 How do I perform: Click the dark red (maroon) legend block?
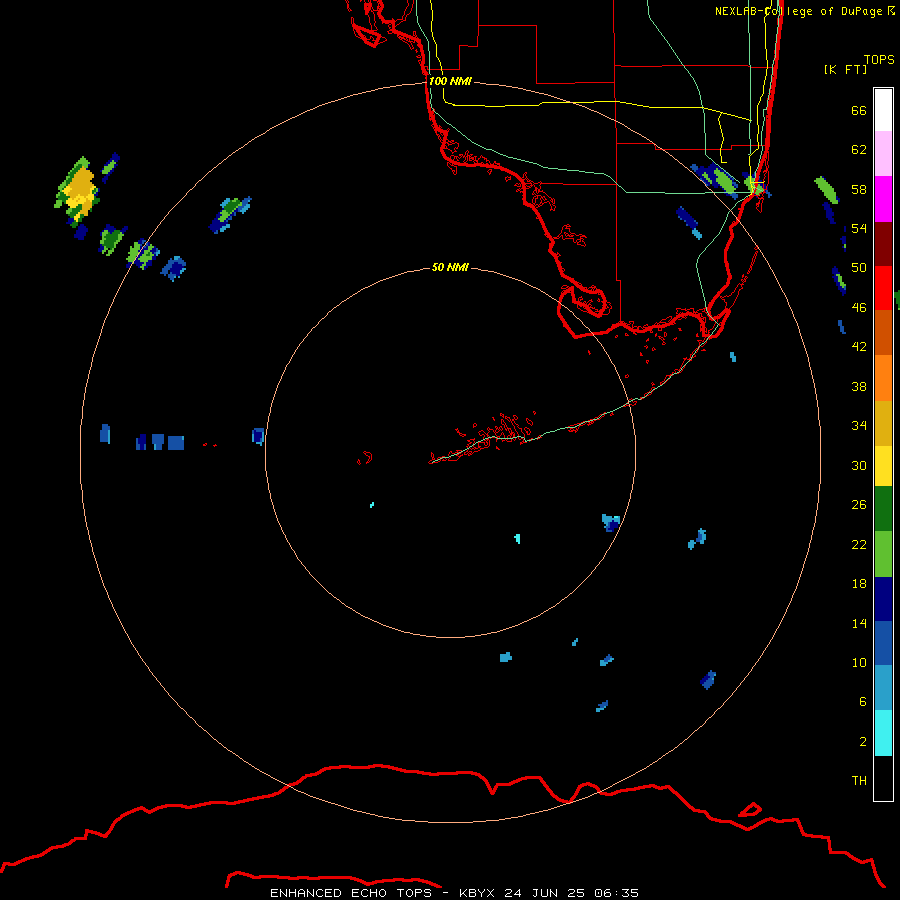(x=883, y=244)
